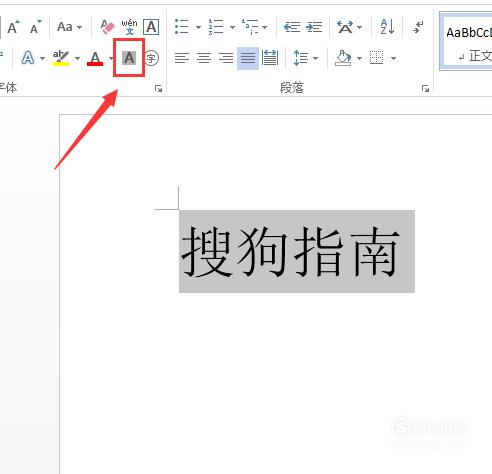Click the Character Border icon
The image size is (492, 474).
pyautogui.click(x=151, y=27)
